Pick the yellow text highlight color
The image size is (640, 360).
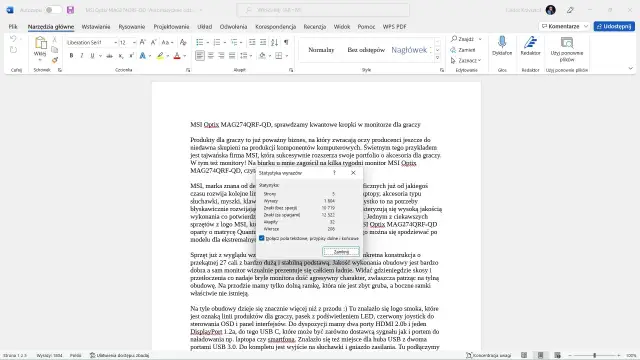(x=160, y=56)
